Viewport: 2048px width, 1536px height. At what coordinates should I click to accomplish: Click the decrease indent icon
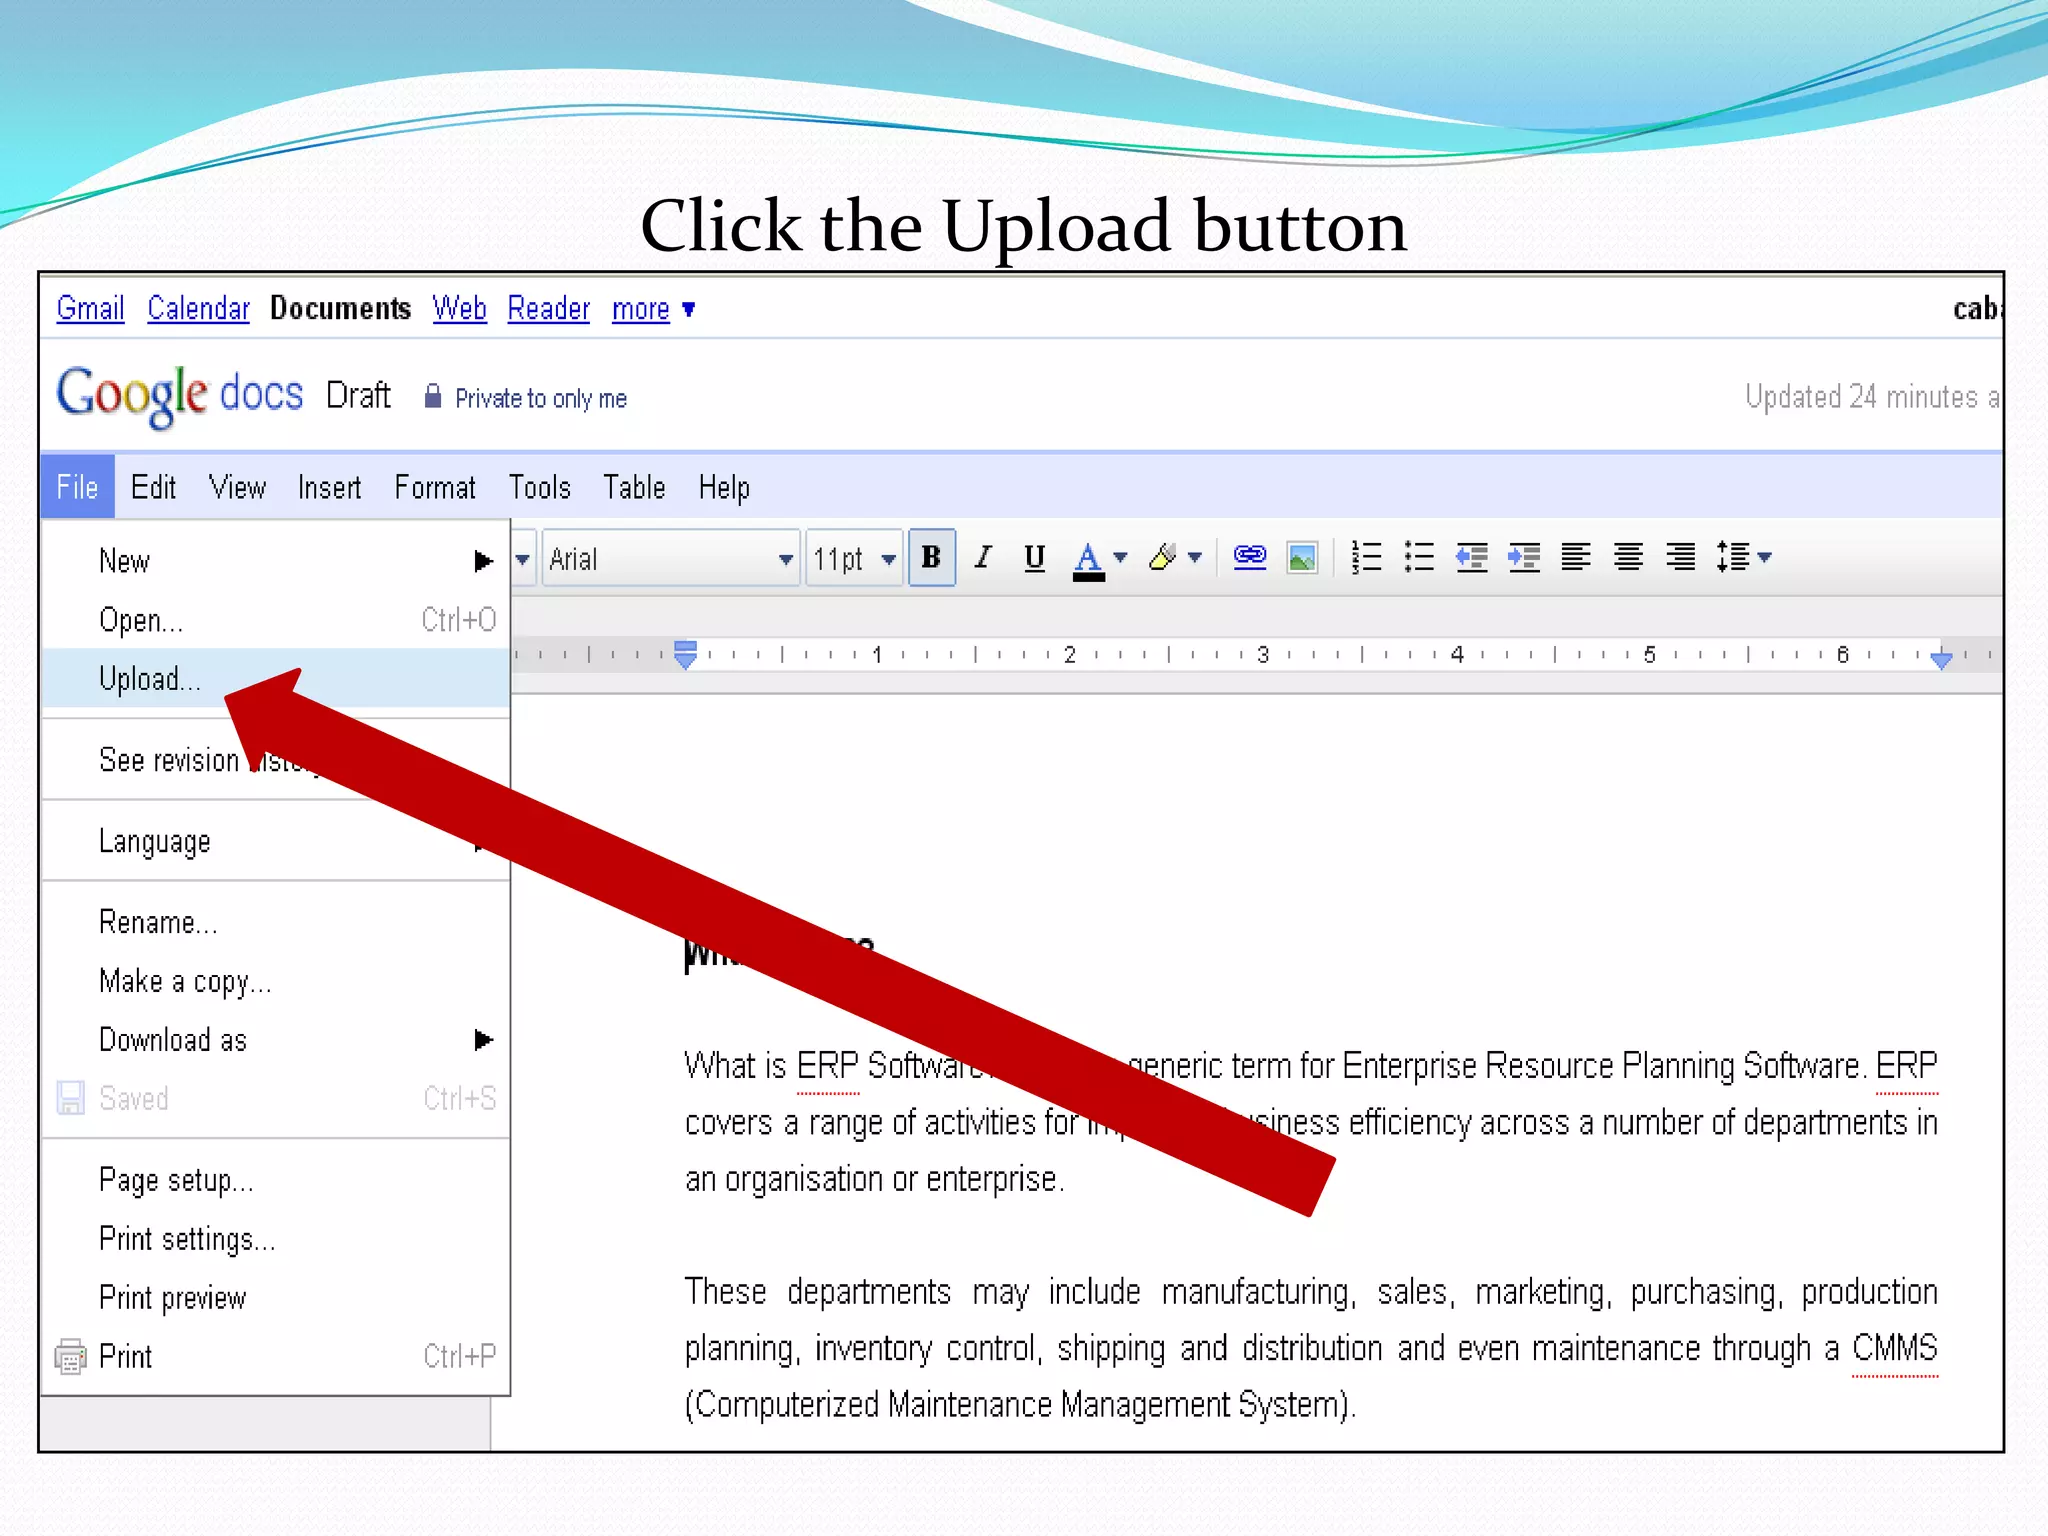(x=1471, y=557)
